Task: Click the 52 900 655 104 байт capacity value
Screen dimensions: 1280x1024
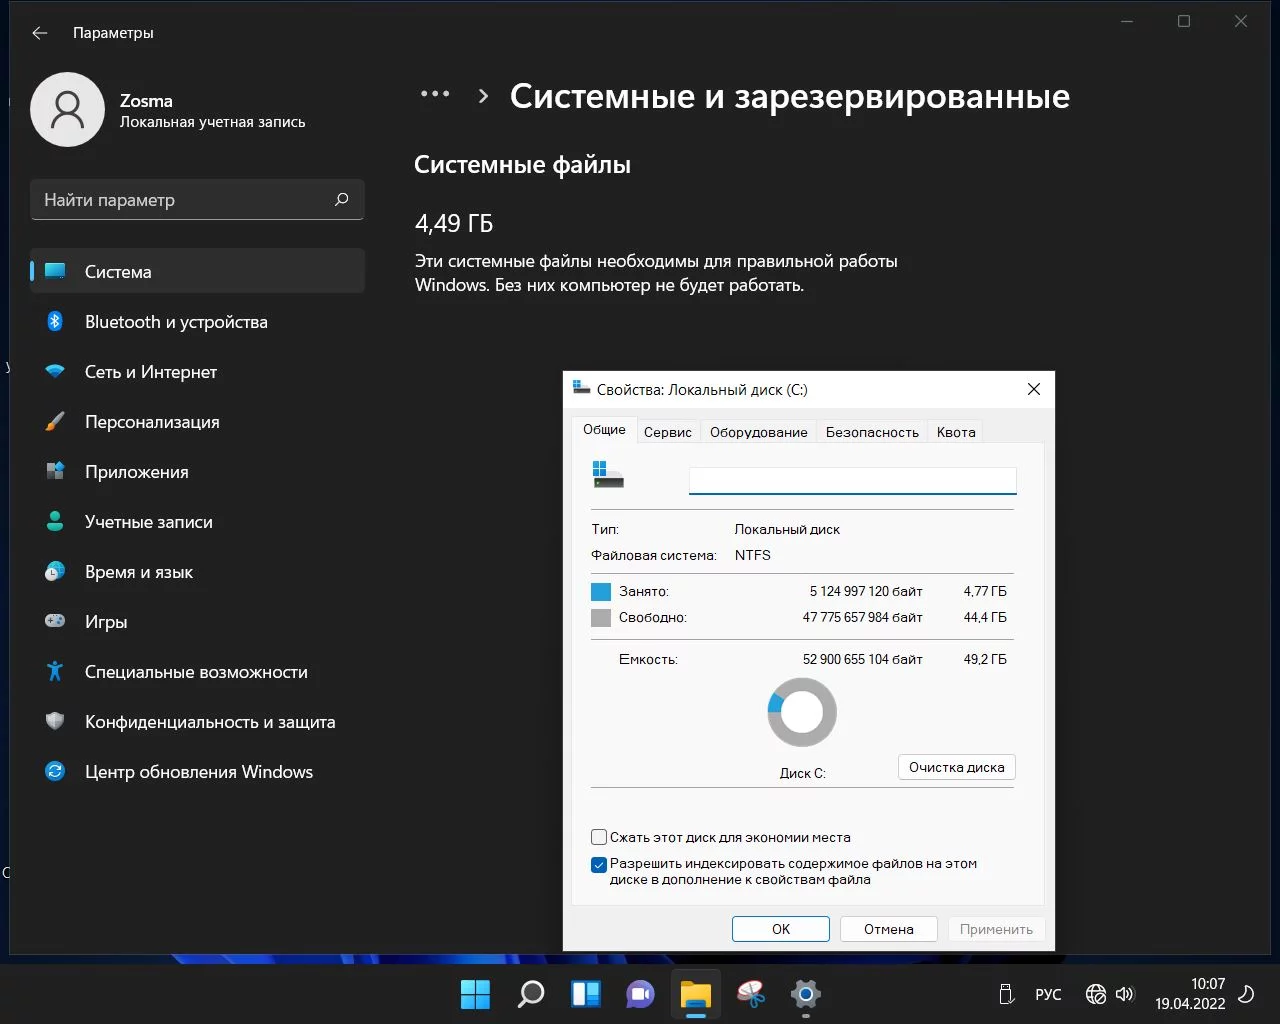Action: click(x=863, y=659)
